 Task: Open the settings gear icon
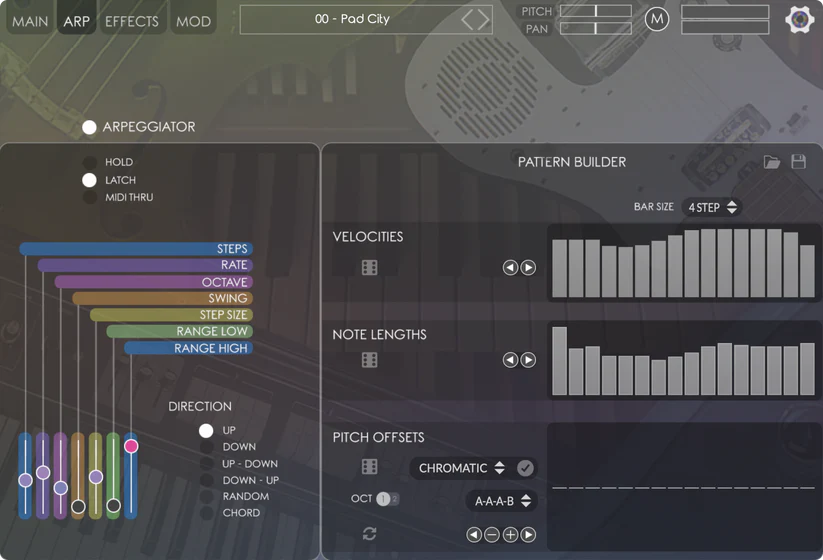coord(799,19)
